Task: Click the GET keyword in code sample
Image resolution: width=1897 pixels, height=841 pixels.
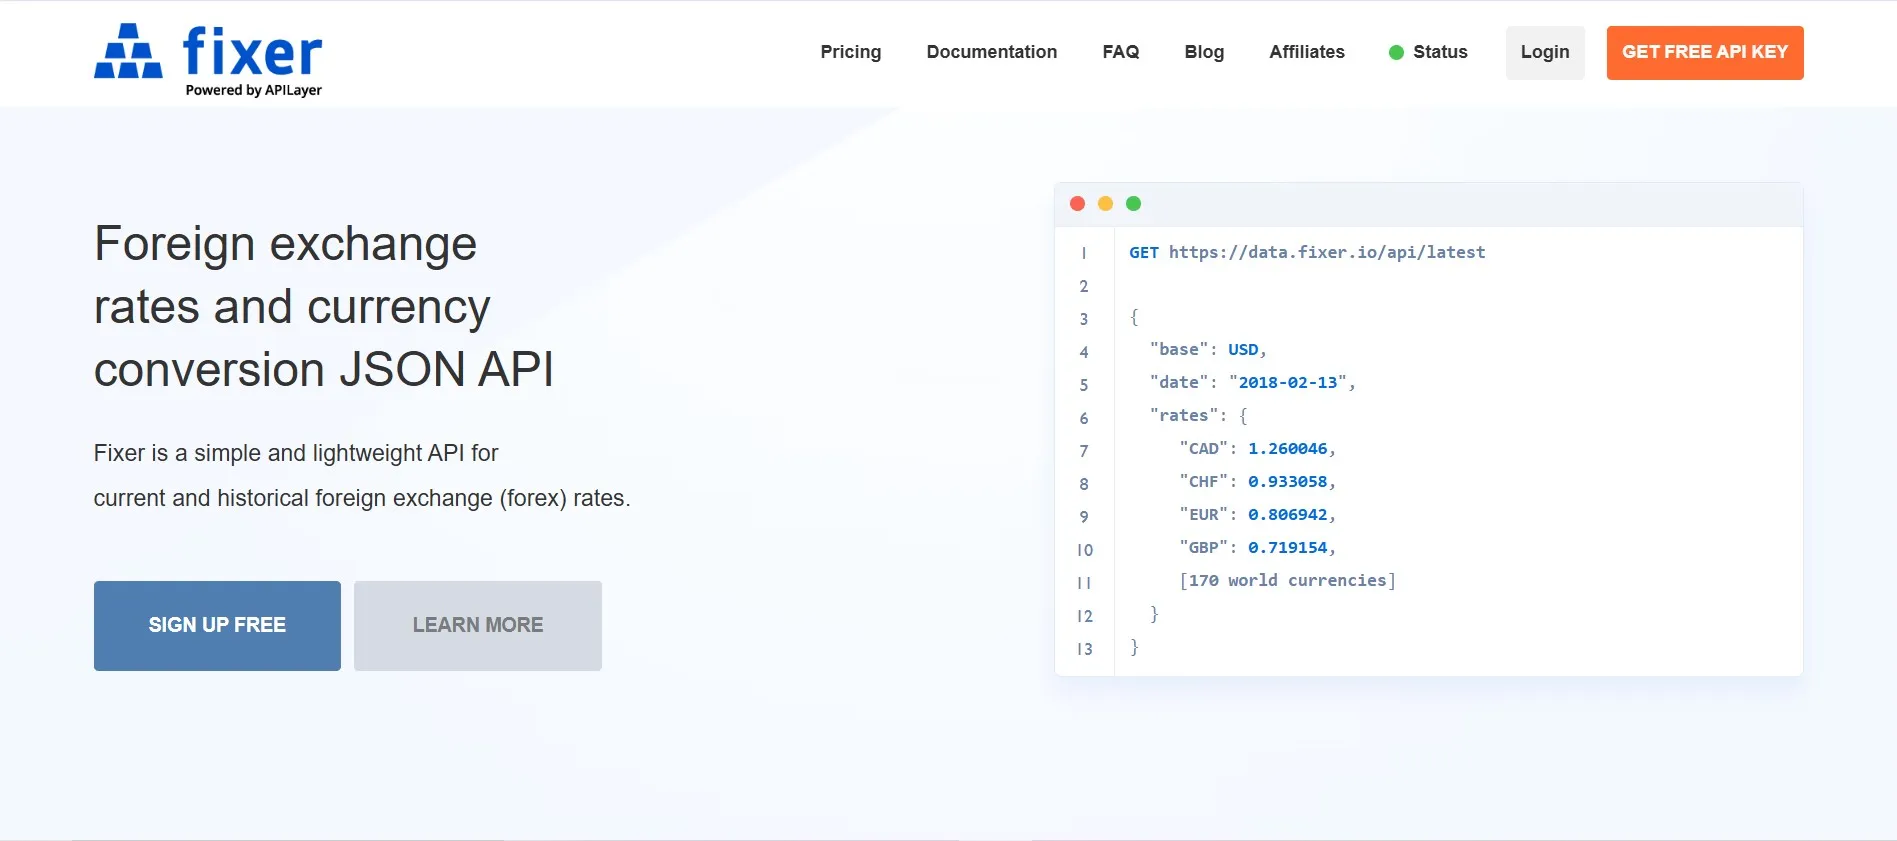Action: [x=1144, y=253]
